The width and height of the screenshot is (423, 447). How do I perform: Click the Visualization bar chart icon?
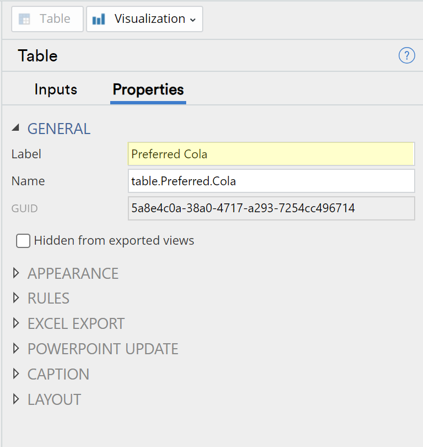(99, 19)
